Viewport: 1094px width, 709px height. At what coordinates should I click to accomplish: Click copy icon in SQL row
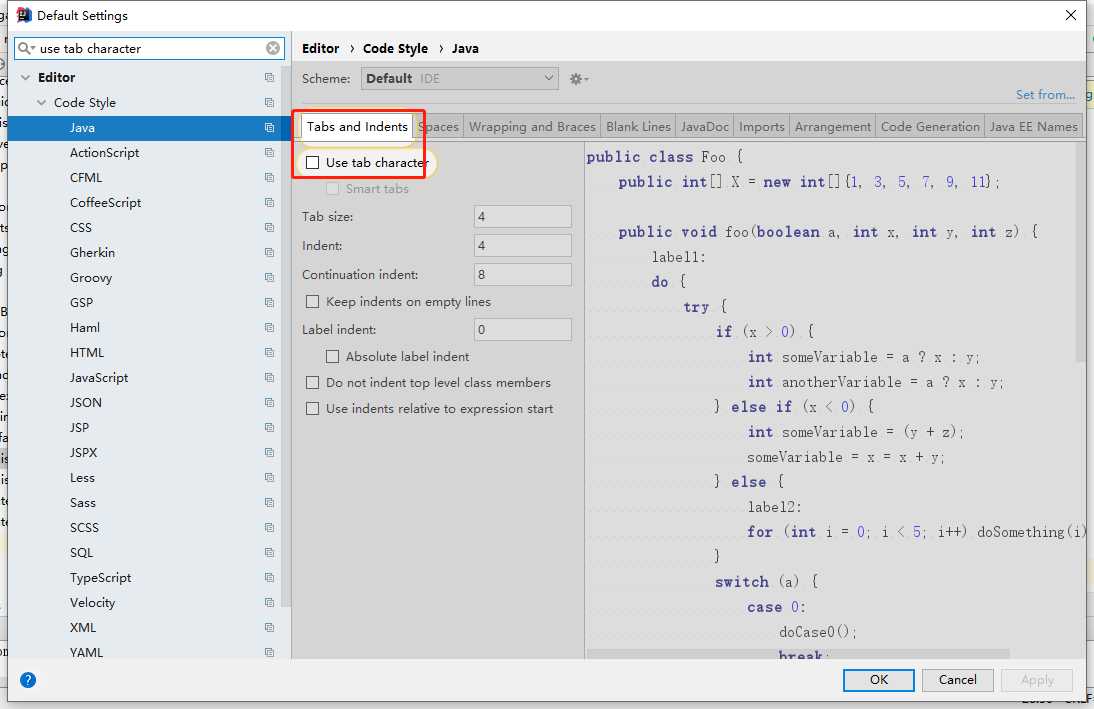pos(269,553)
